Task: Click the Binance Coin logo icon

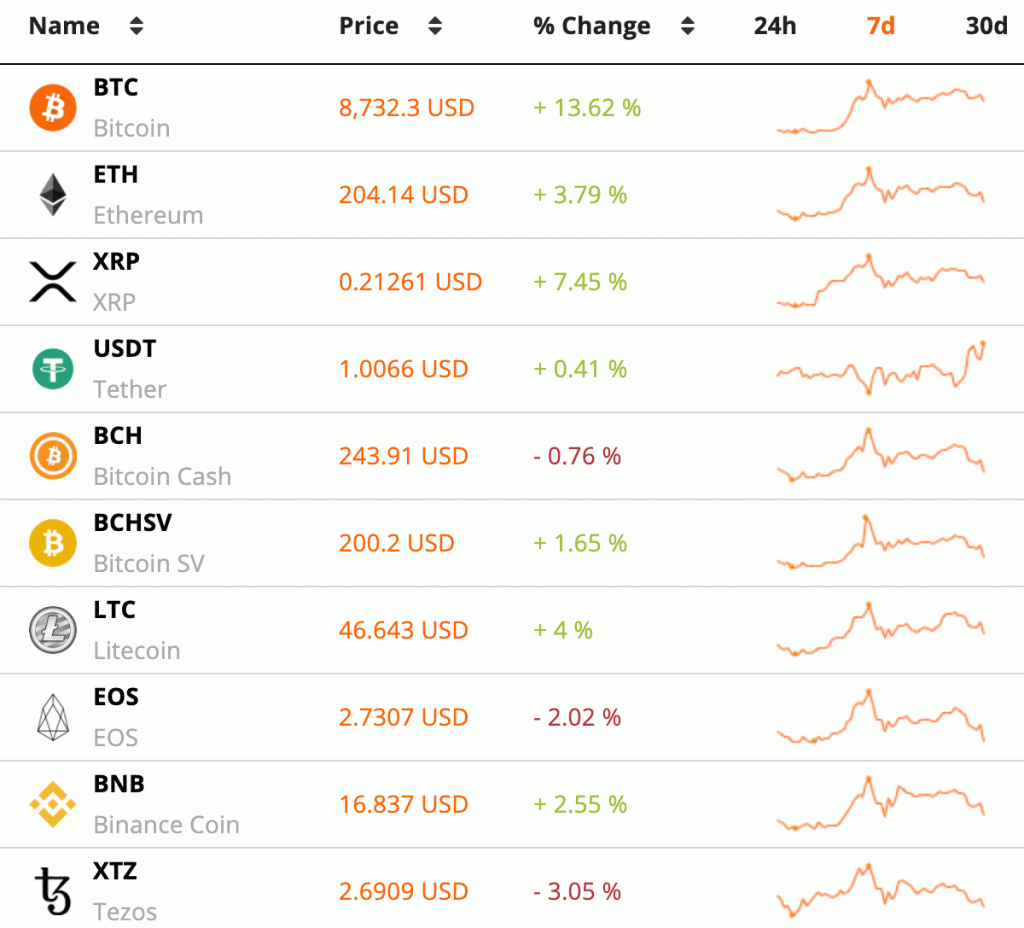Action: pyautogui.click(x=53, y=804)
